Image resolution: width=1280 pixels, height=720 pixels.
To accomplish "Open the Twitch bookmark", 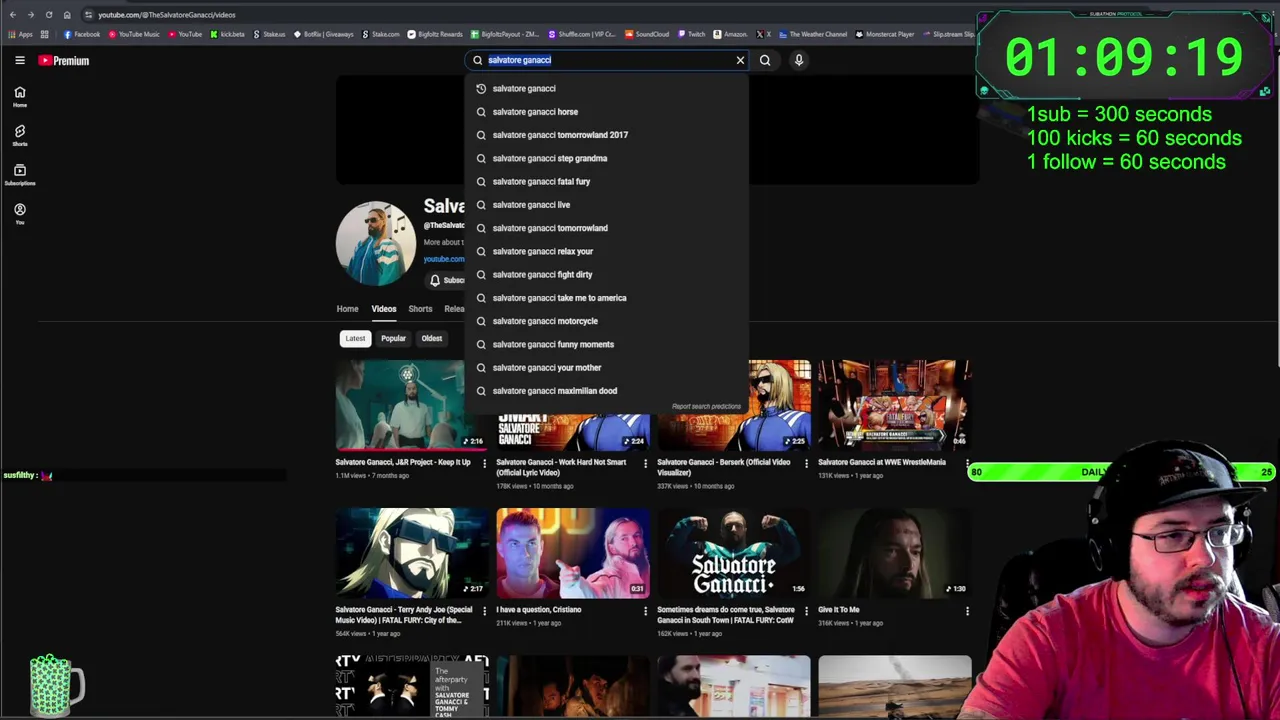I will point(692,34).
